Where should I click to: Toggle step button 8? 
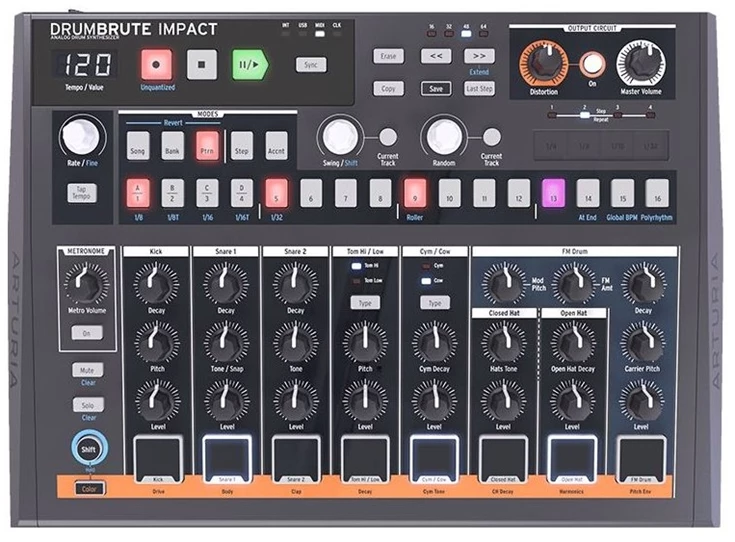(x=380, y=193)
